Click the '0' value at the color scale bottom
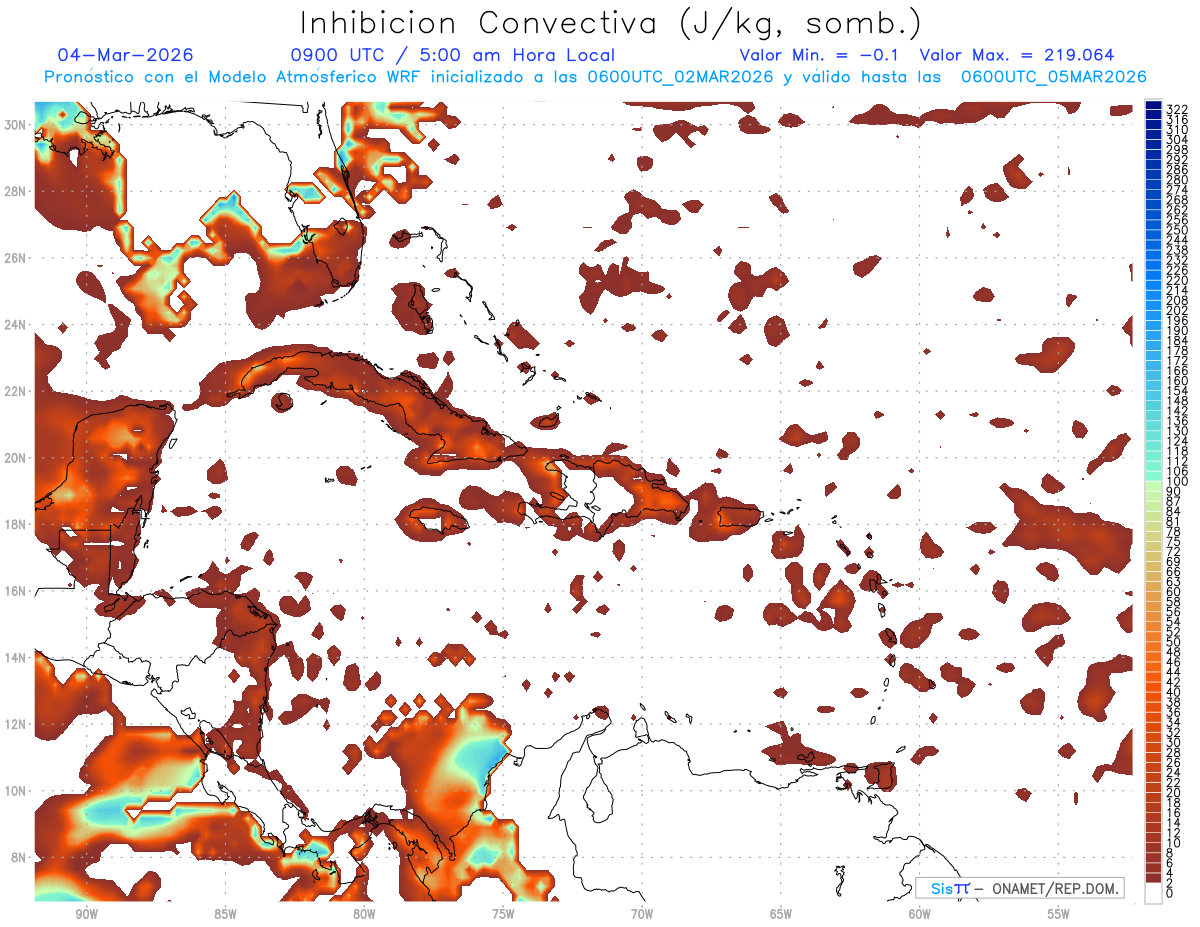This screenshot has height=927, width=1200. coord(1170,893)
